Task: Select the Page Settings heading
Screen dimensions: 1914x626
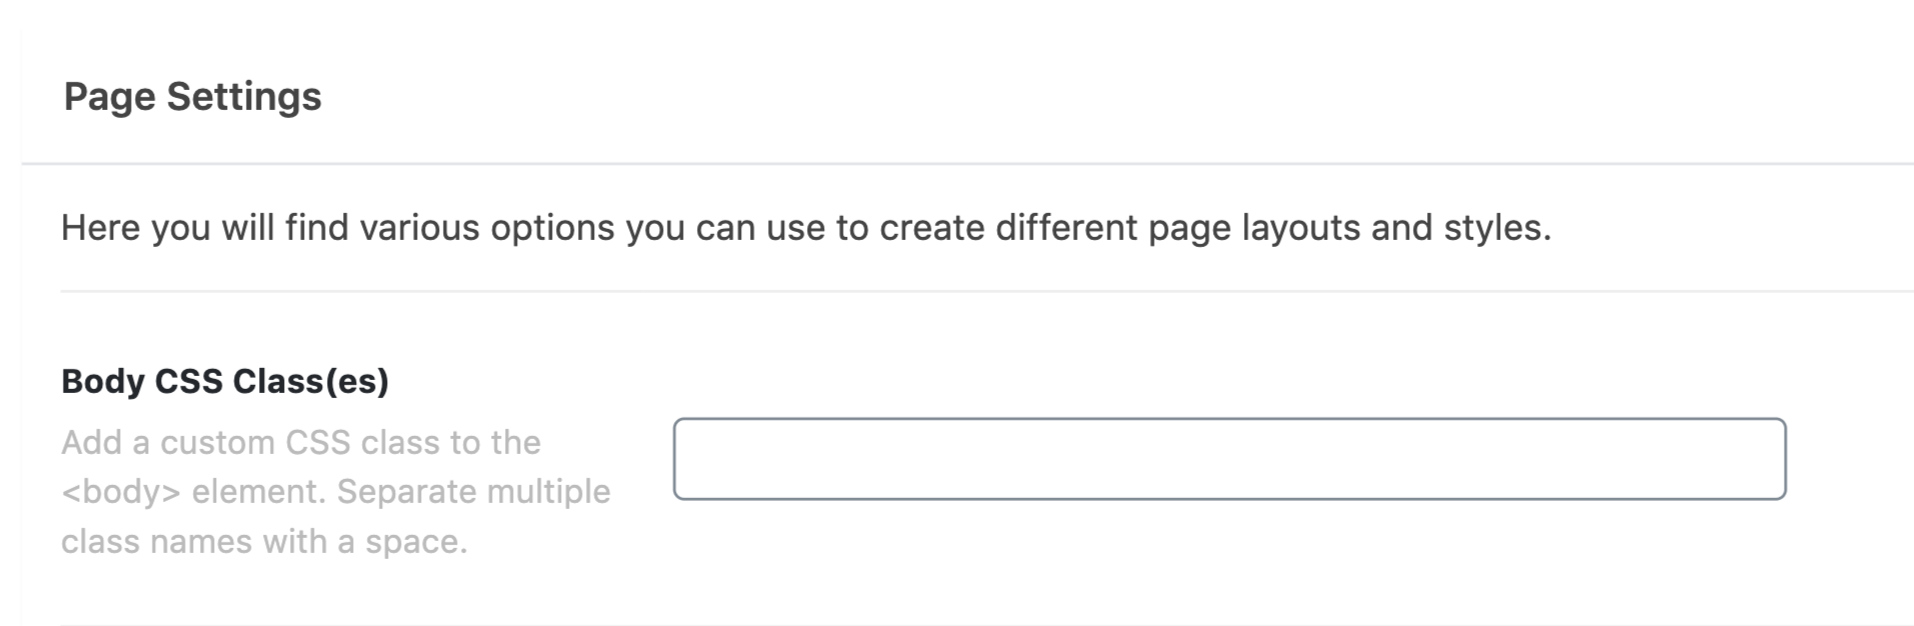Action: tap(193, 96)
